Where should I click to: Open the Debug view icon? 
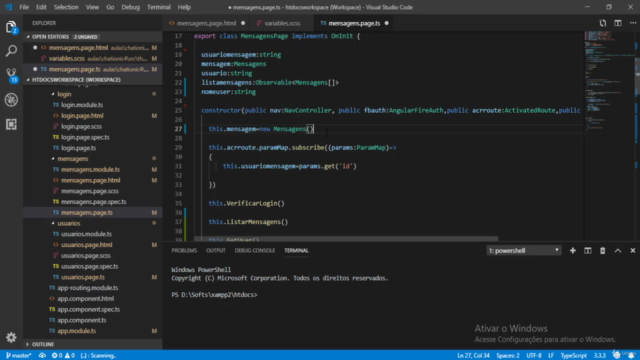click(x=11, y=100)
